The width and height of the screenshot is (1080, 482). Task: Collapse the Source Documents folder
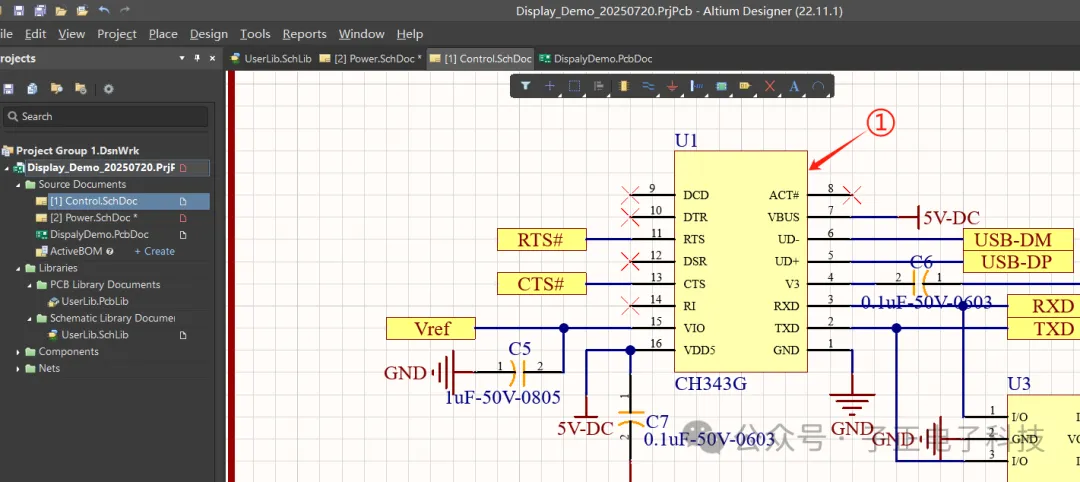pyautogui.click(x=19, y=185)
